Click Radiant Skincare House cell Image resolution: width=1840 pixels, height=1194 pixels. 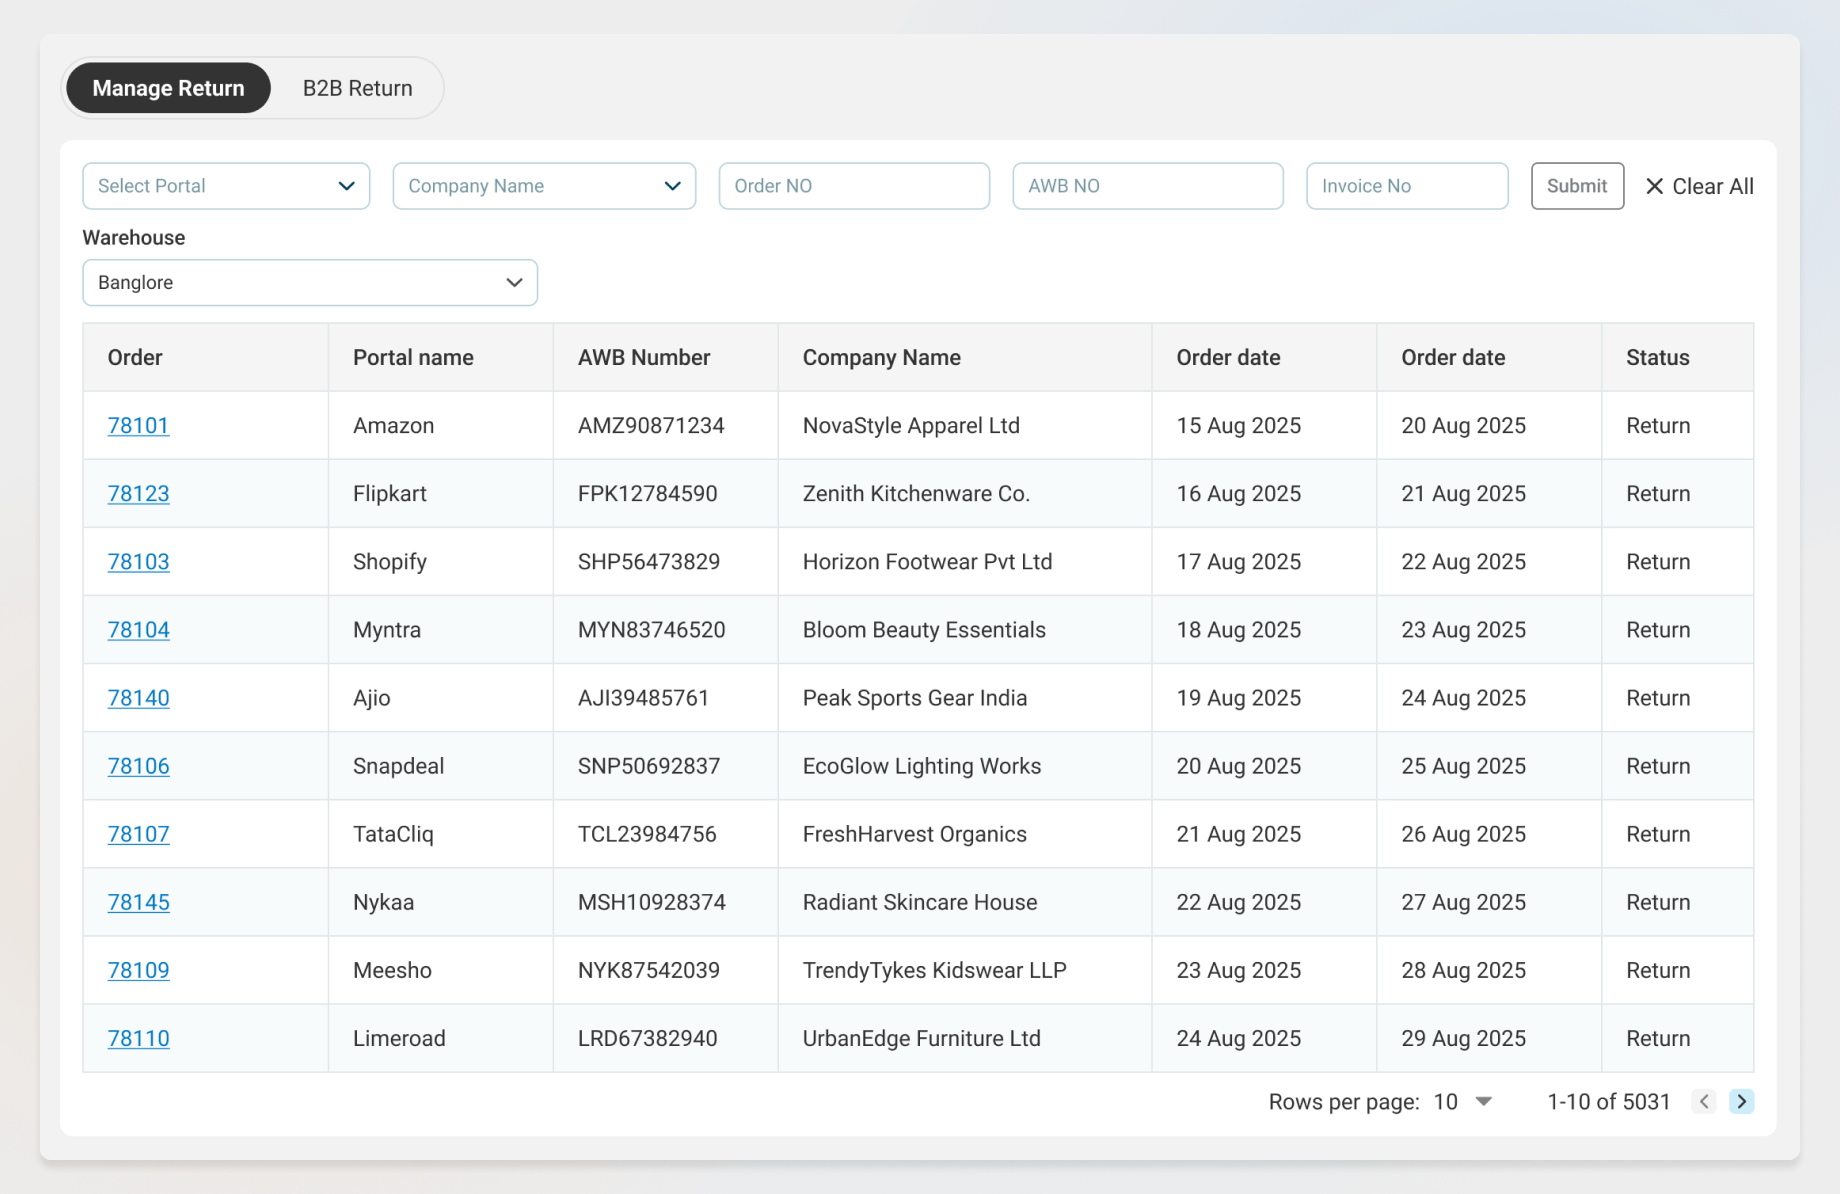(965, 902)
